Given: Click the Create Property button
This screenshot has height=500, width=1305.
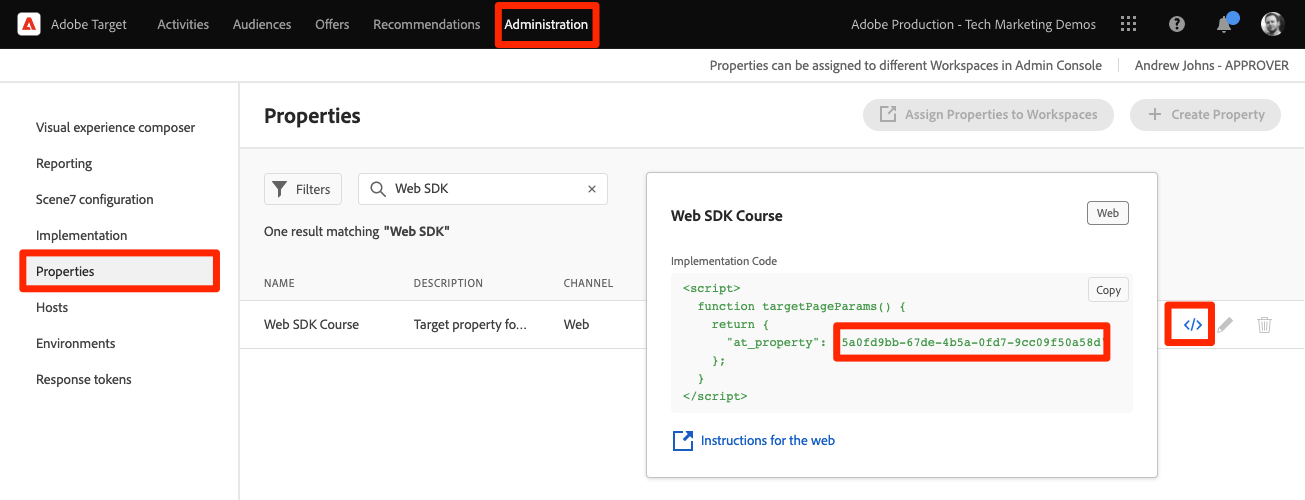Looking at the screenshot, I should (x=1205, y=115).
